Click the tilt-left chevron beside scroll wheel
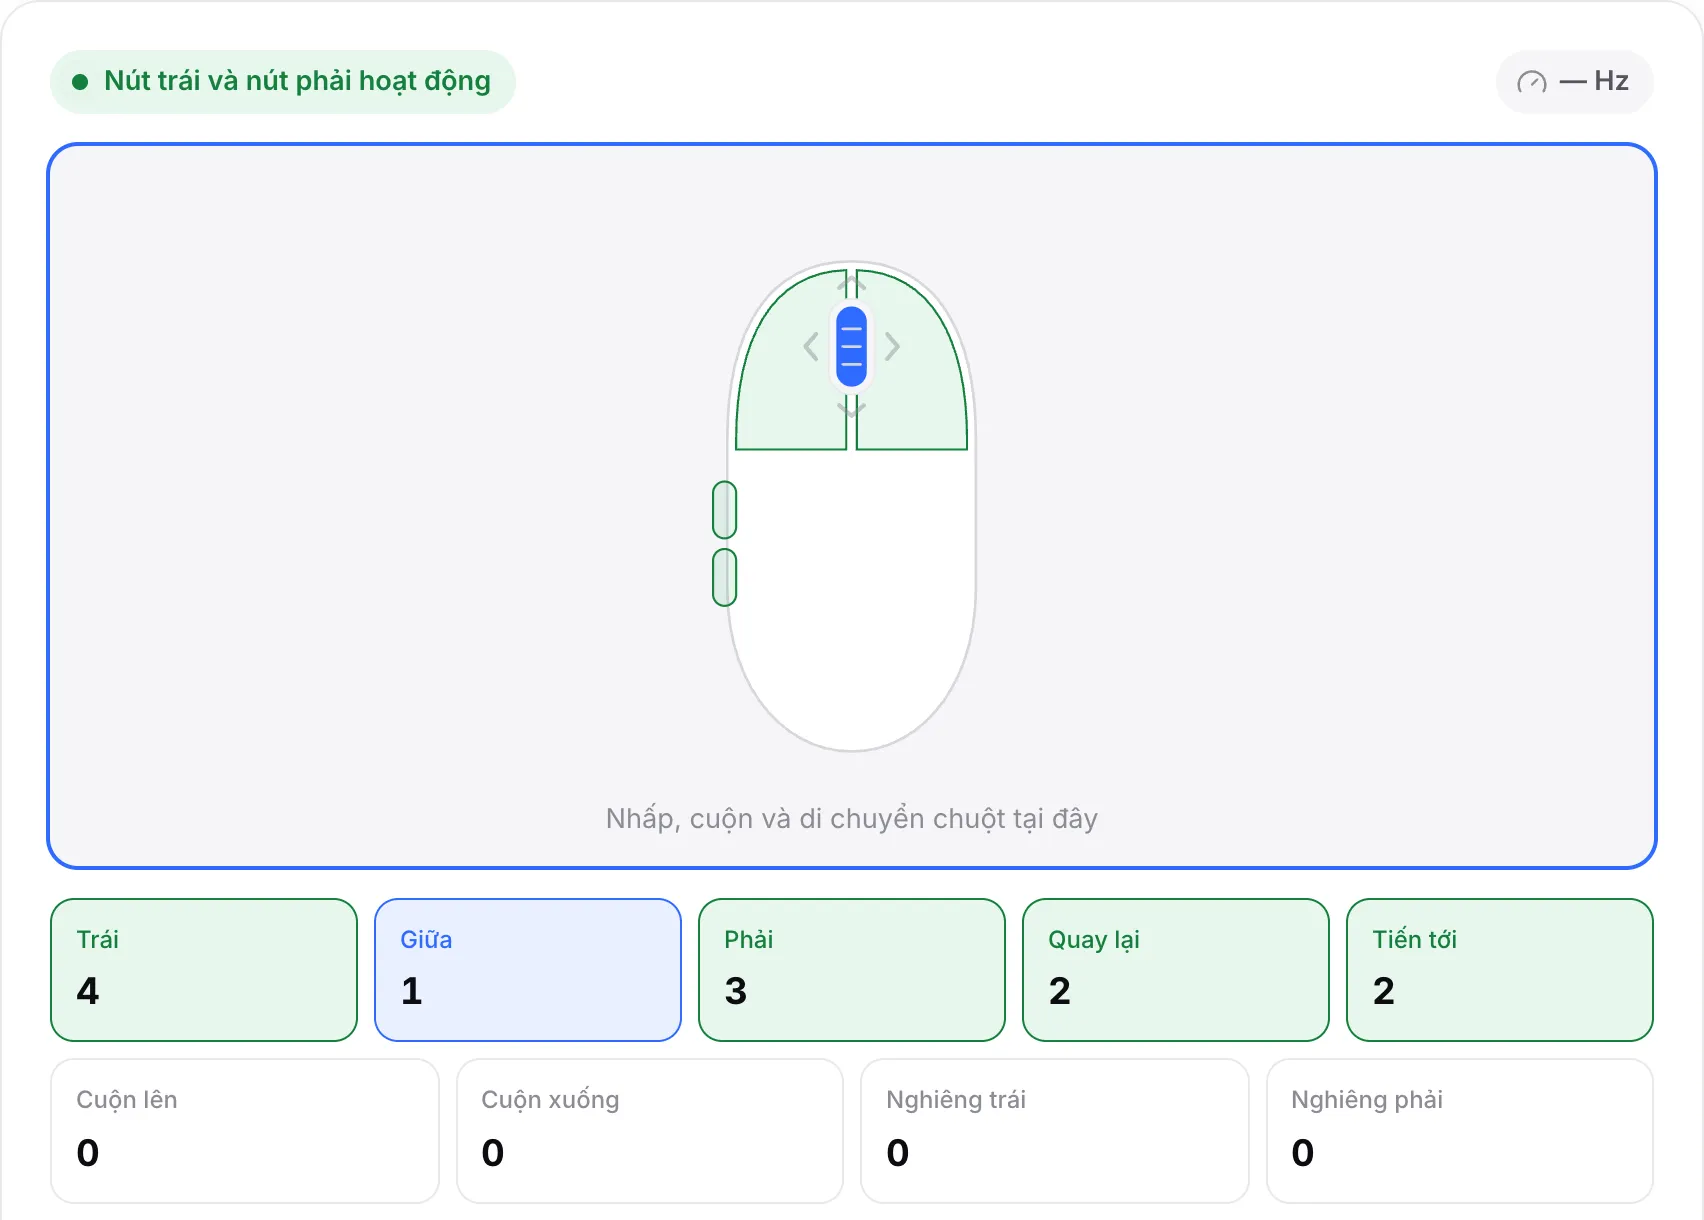This screenshot has height=1220, width=1704. [x=811, y=347]
